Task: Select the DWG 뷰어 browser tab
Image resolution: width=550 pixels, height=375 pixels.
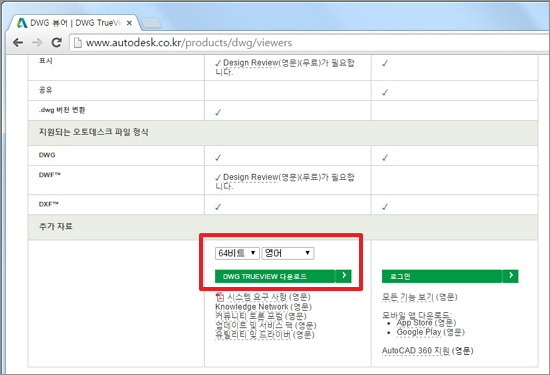Action: (75, 23)
